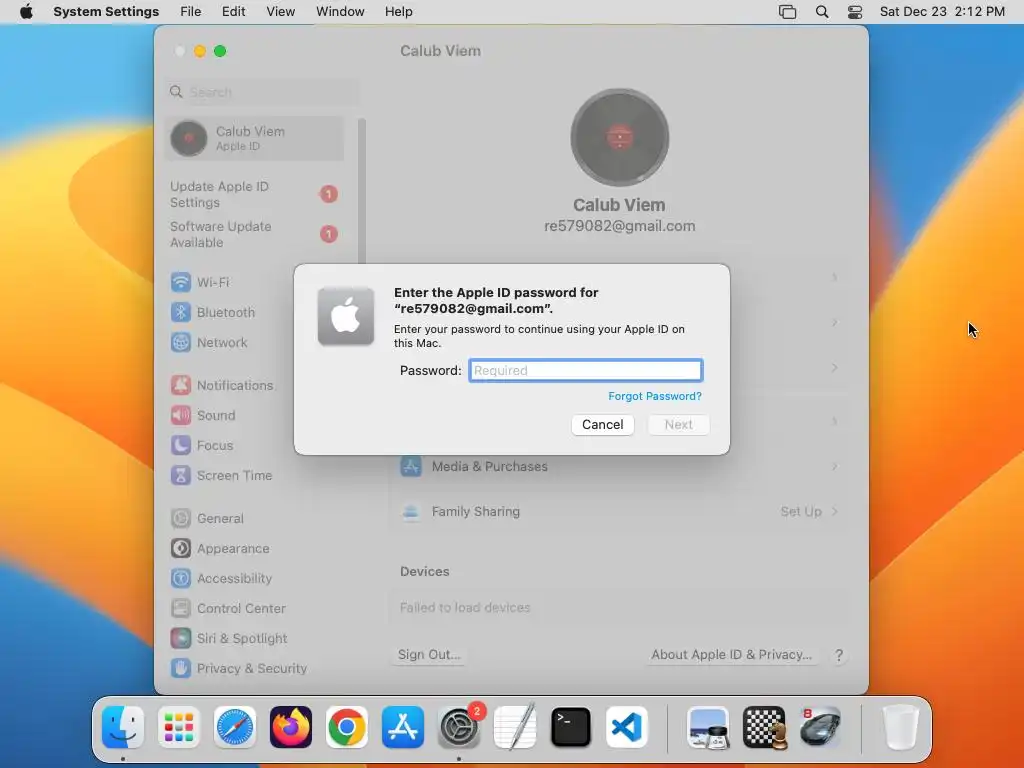Click the Privacy & Security hand icon
This screenshot has width=1024, height=768.
(x=181, y=669)
